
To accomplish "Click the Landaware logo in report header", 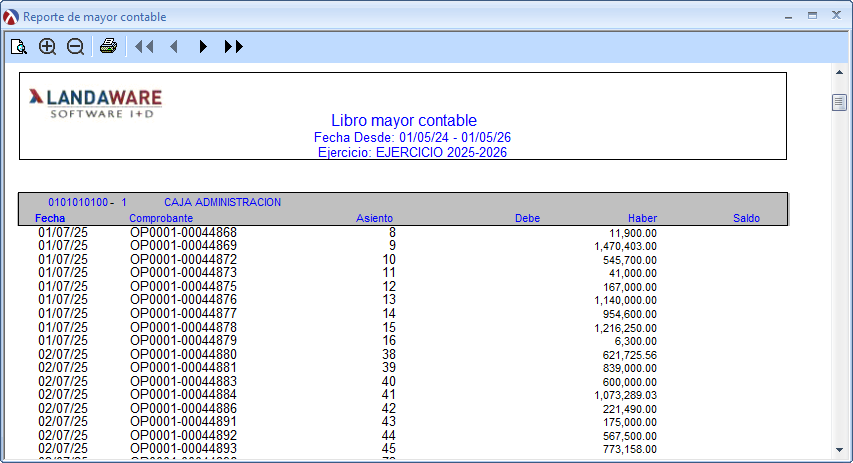I will point(96,103).
